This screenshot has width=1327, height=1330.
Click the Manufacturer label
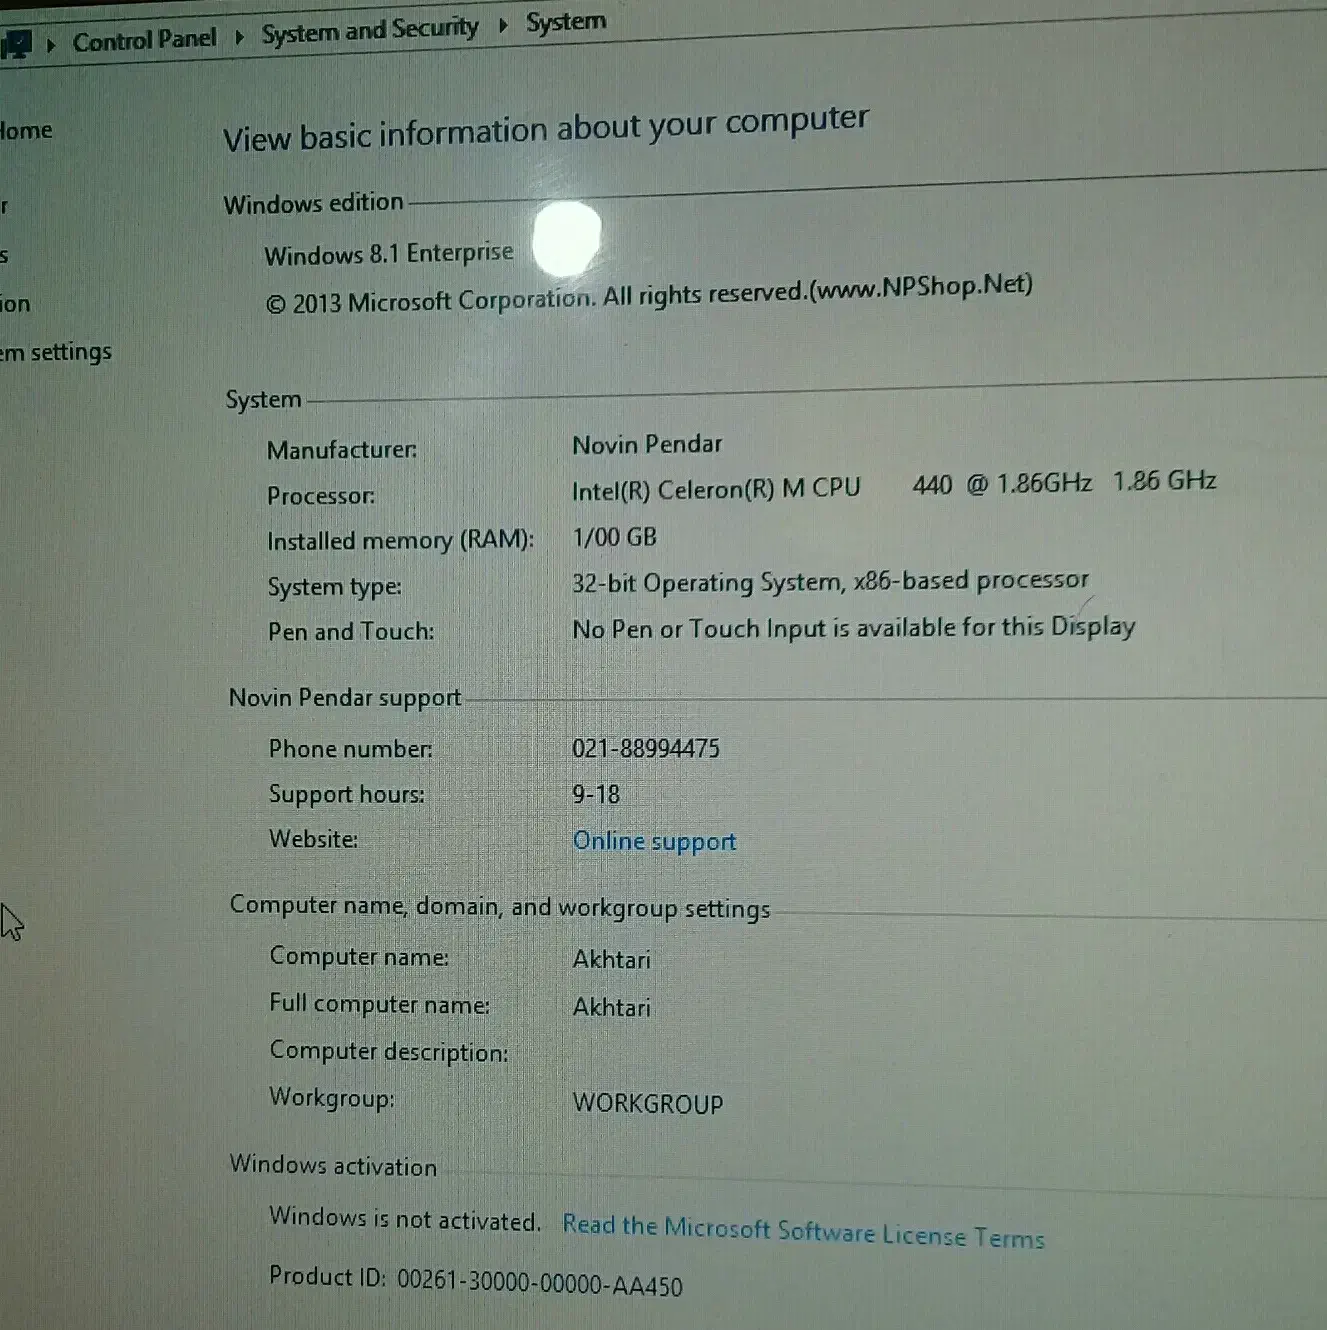(x=342, y=451)
